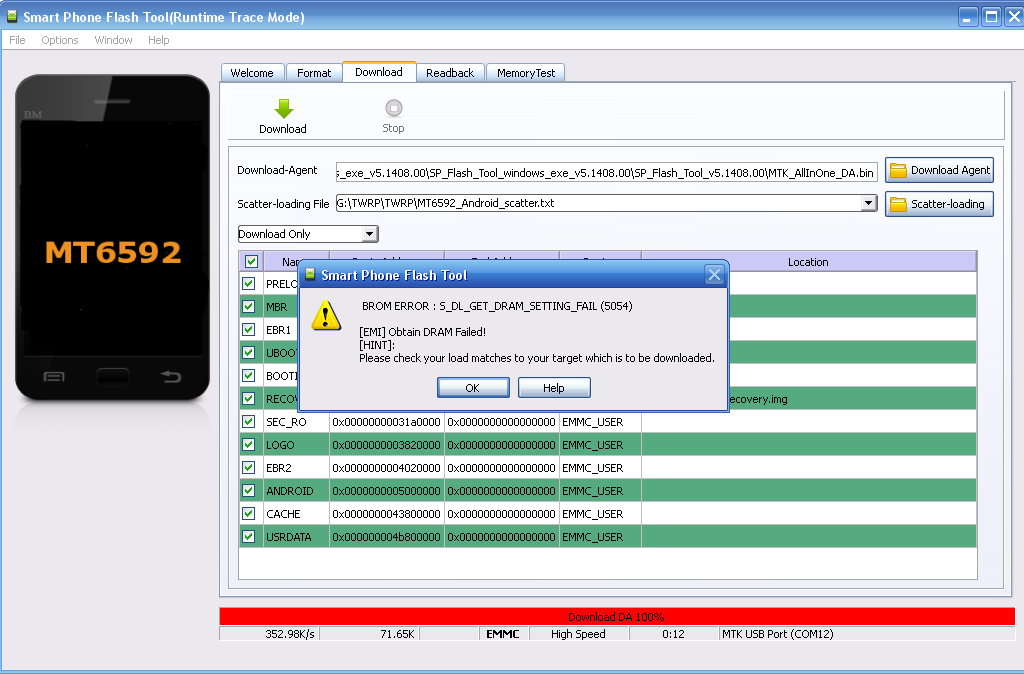Image resolution: width=1024 pixels, height=674 pixels.
Task: Uncheck the CACHE partition checkbox
Action: pyautogui.click(x=249, y=514)
